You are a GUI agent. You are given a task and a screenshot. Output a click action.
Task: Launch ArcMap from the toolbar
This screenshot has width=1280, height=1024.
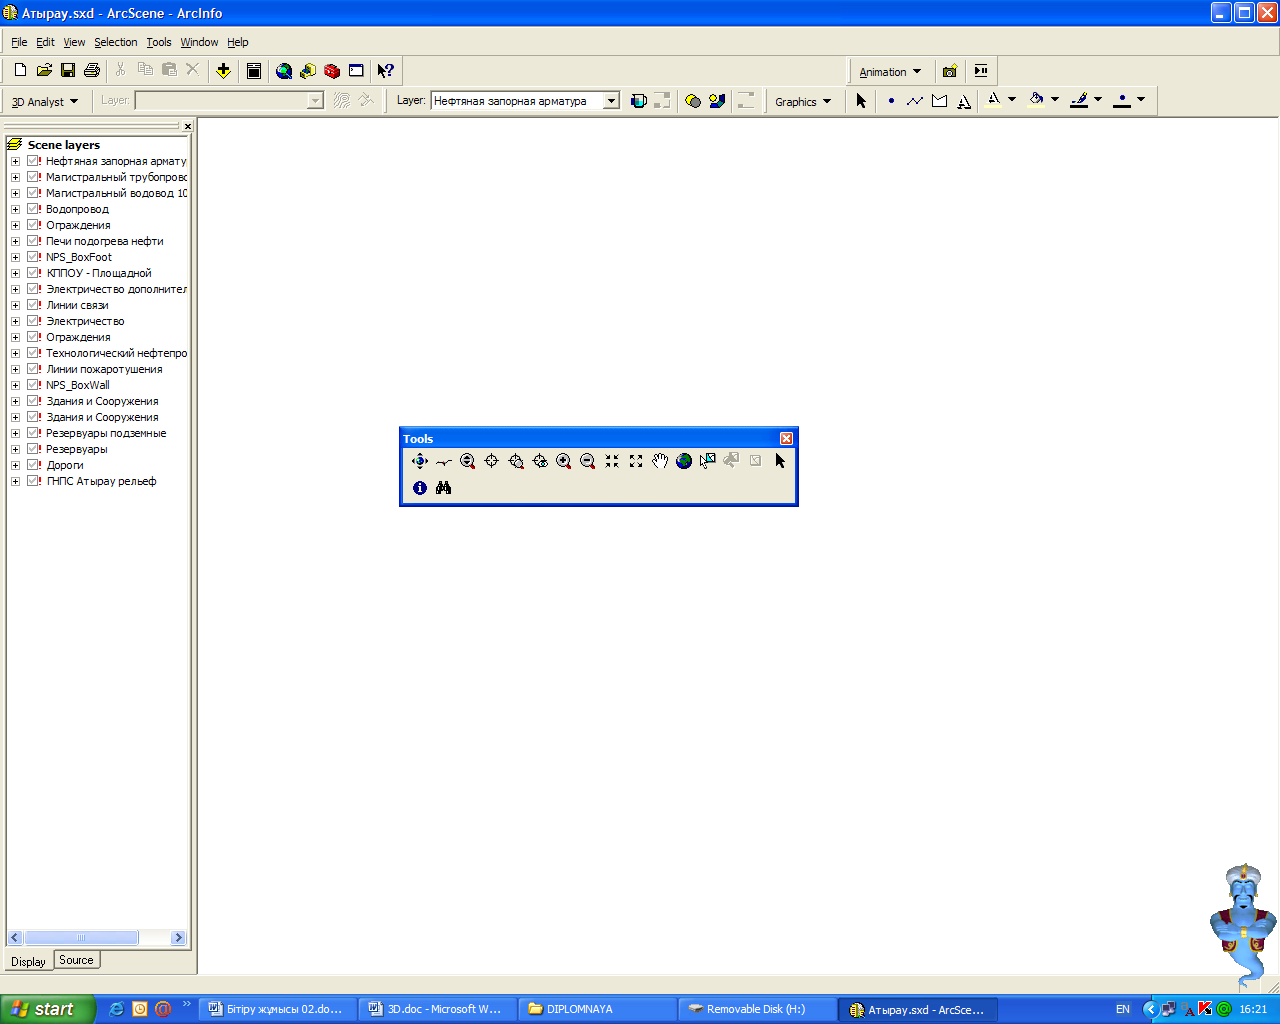point(284,71)
